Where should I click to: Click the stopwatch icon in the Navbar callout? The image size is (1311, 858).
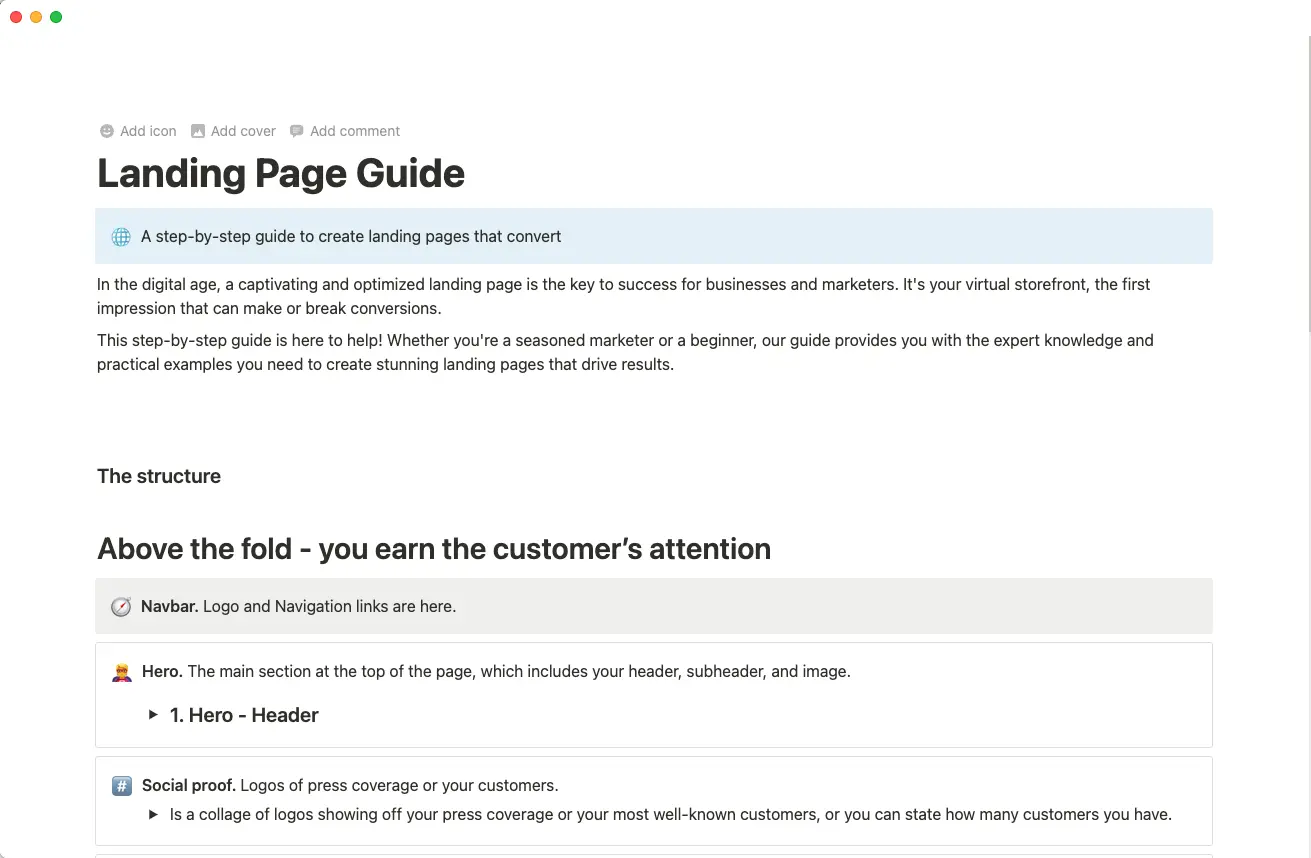click(x=121, y=606)
